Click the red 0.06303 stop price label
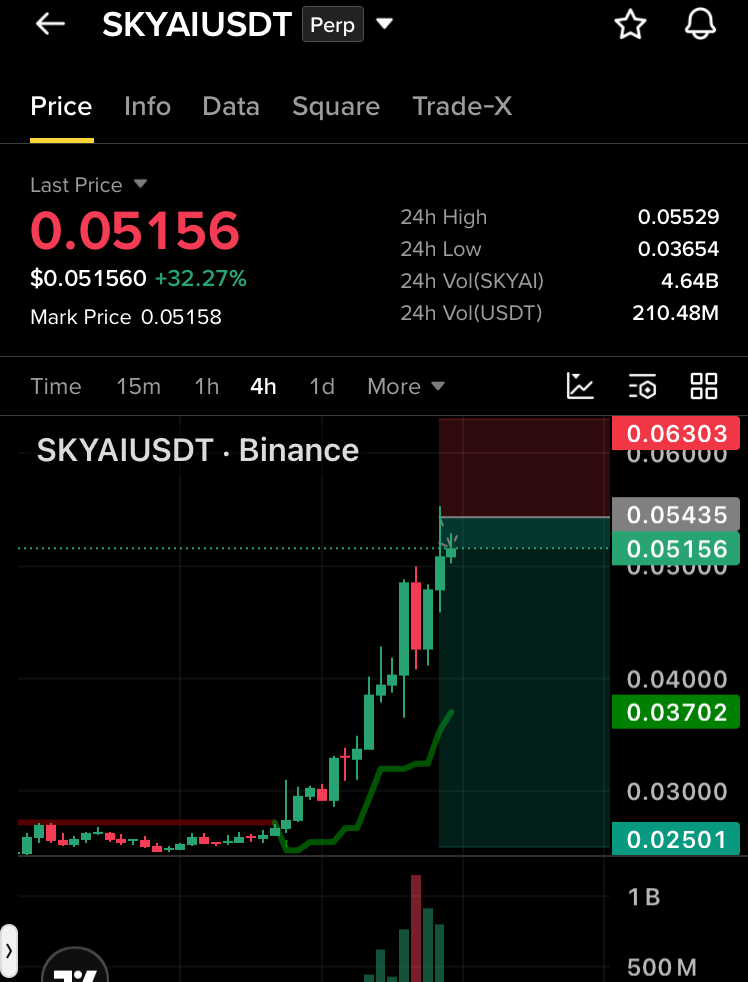748x982 pixels. (676, 433)
